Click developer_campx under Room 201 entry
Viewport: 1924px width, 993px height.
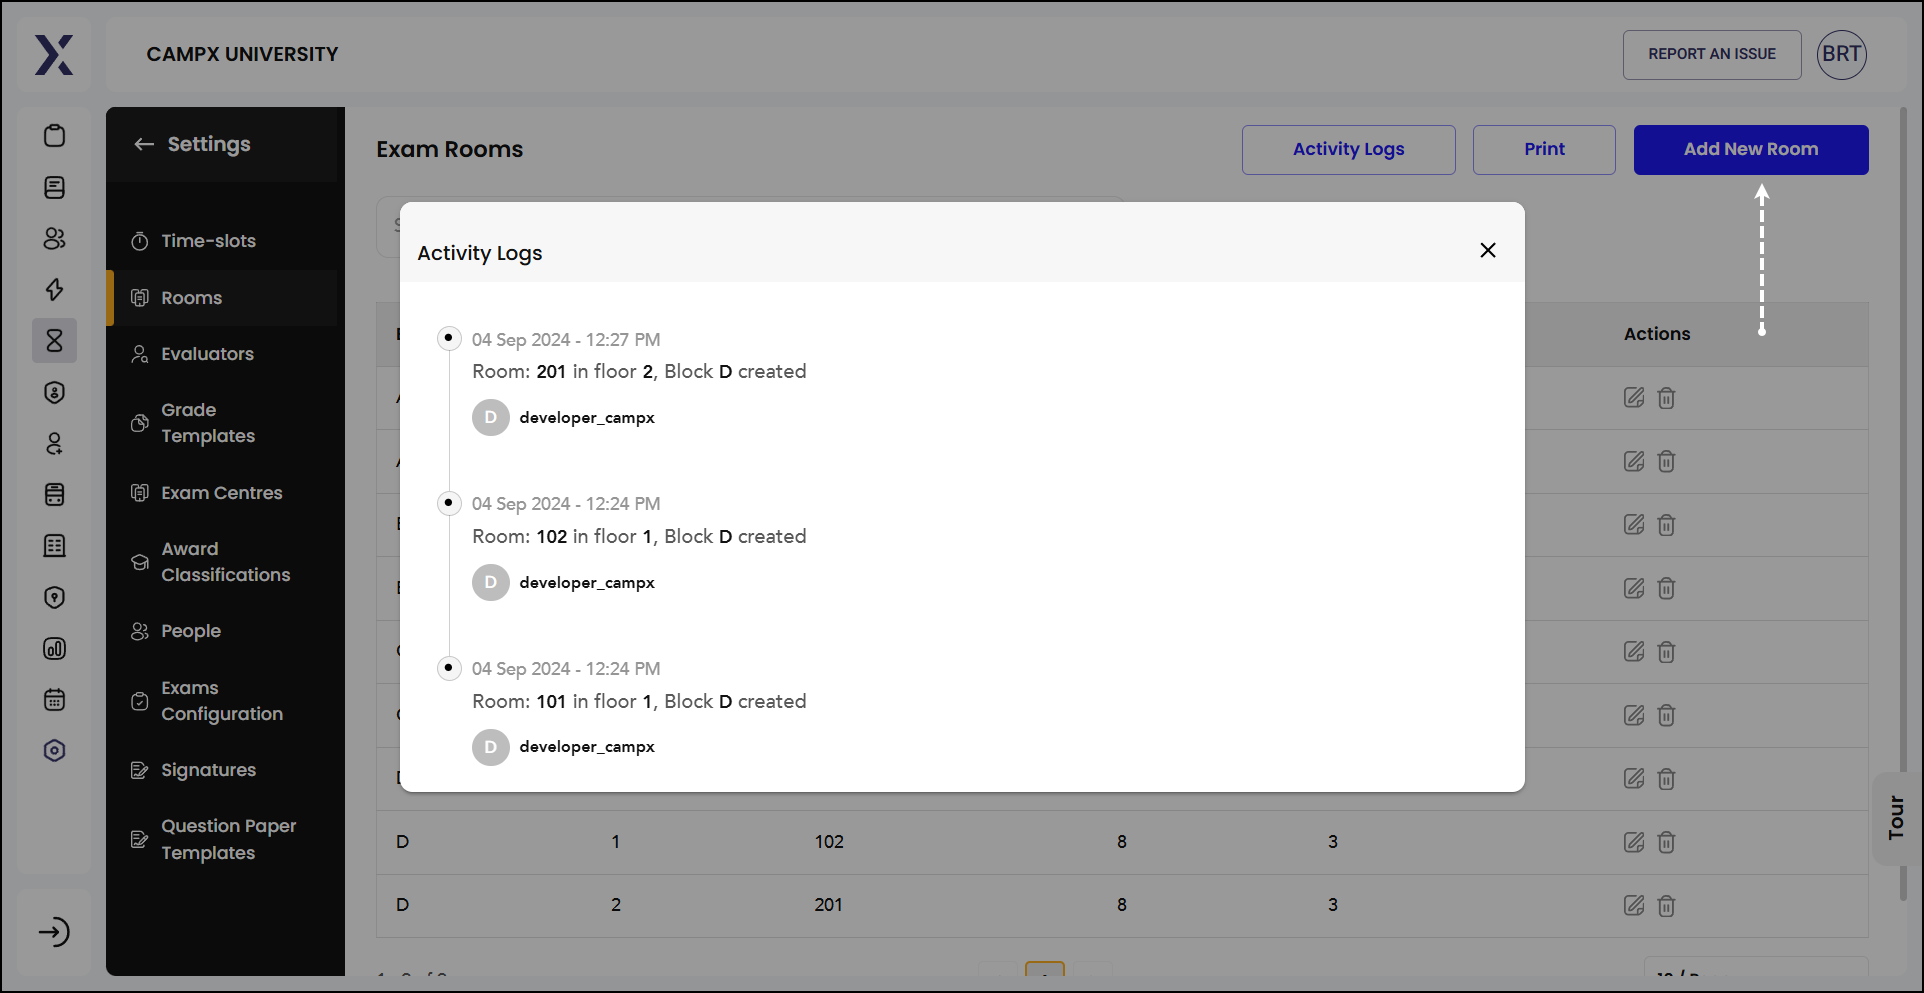tap(587, 418)
